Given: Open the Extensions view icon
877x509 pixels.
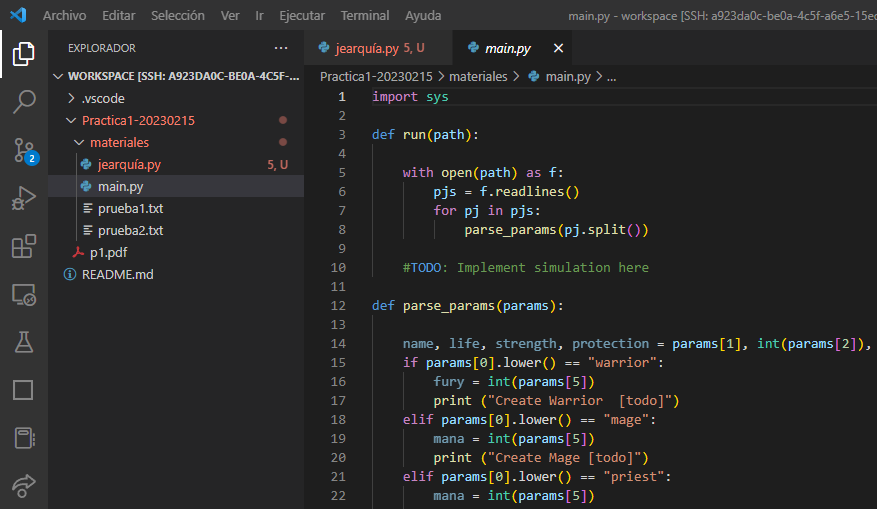Looking at the screenshot, I should [x=23, y=246].
